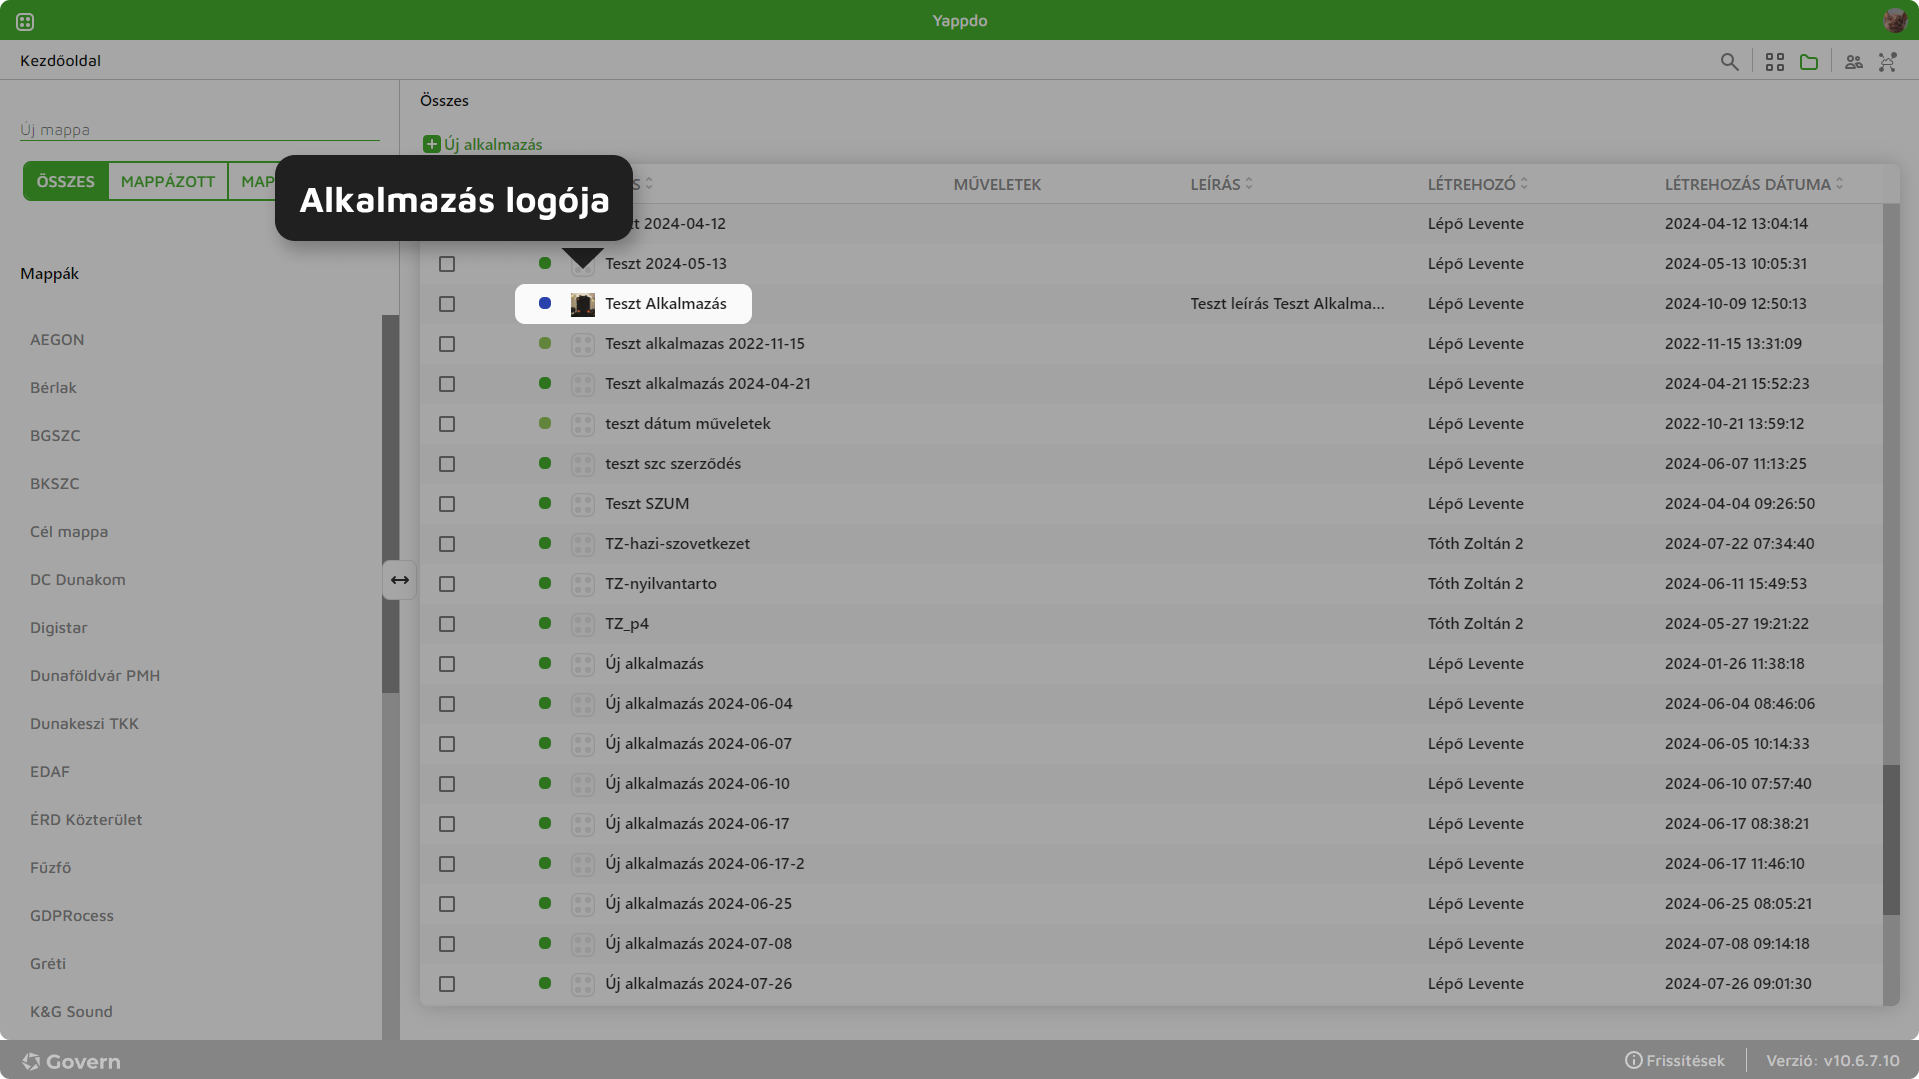Image resolution: width=1919 pixels, height=1079 pixels.
Task: Click the sidebar resize handle arrow
Action: 399,580
